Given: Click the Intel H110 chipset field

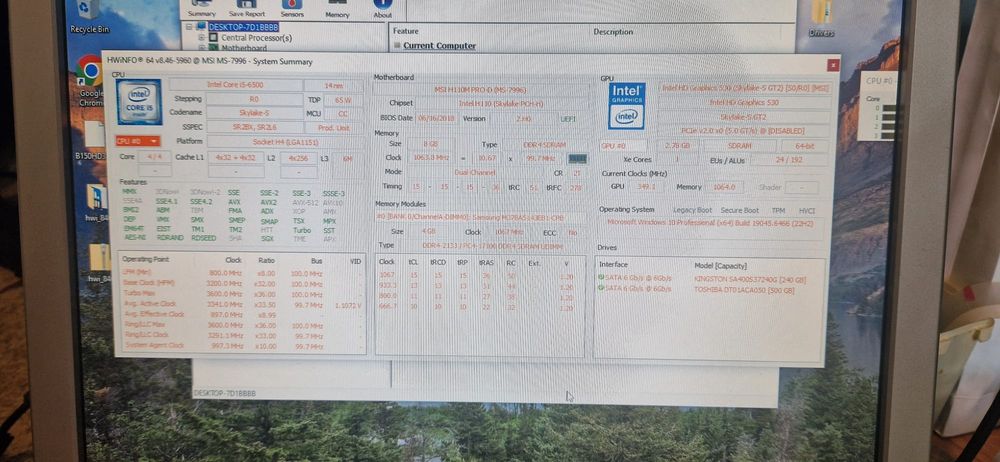Looking at the screenshot, I should (x=502, y=103).
